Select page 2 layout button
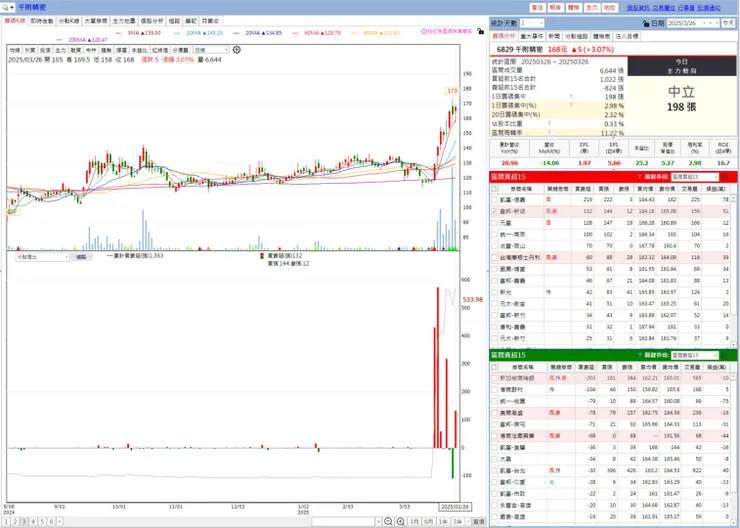740x528 pixels. click(15, 521)
